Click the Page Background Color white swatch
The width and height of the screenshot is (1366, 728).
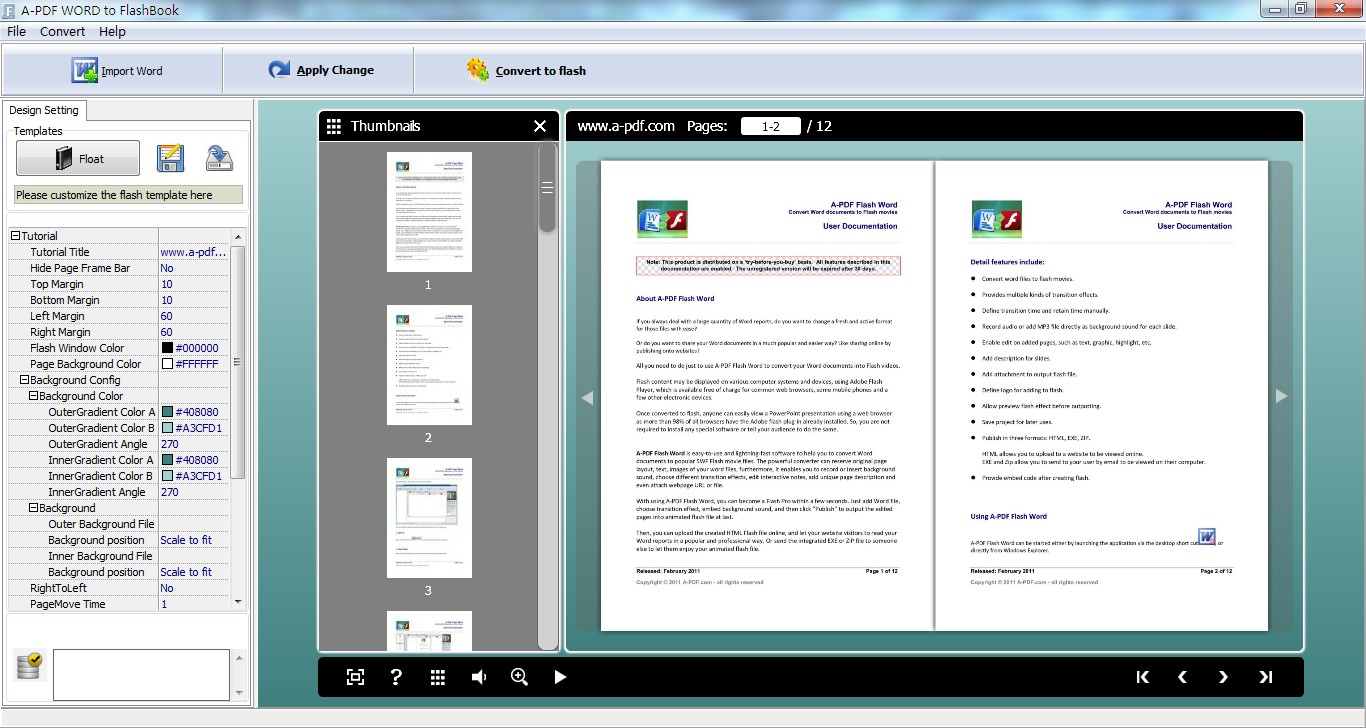click(167, 364)
